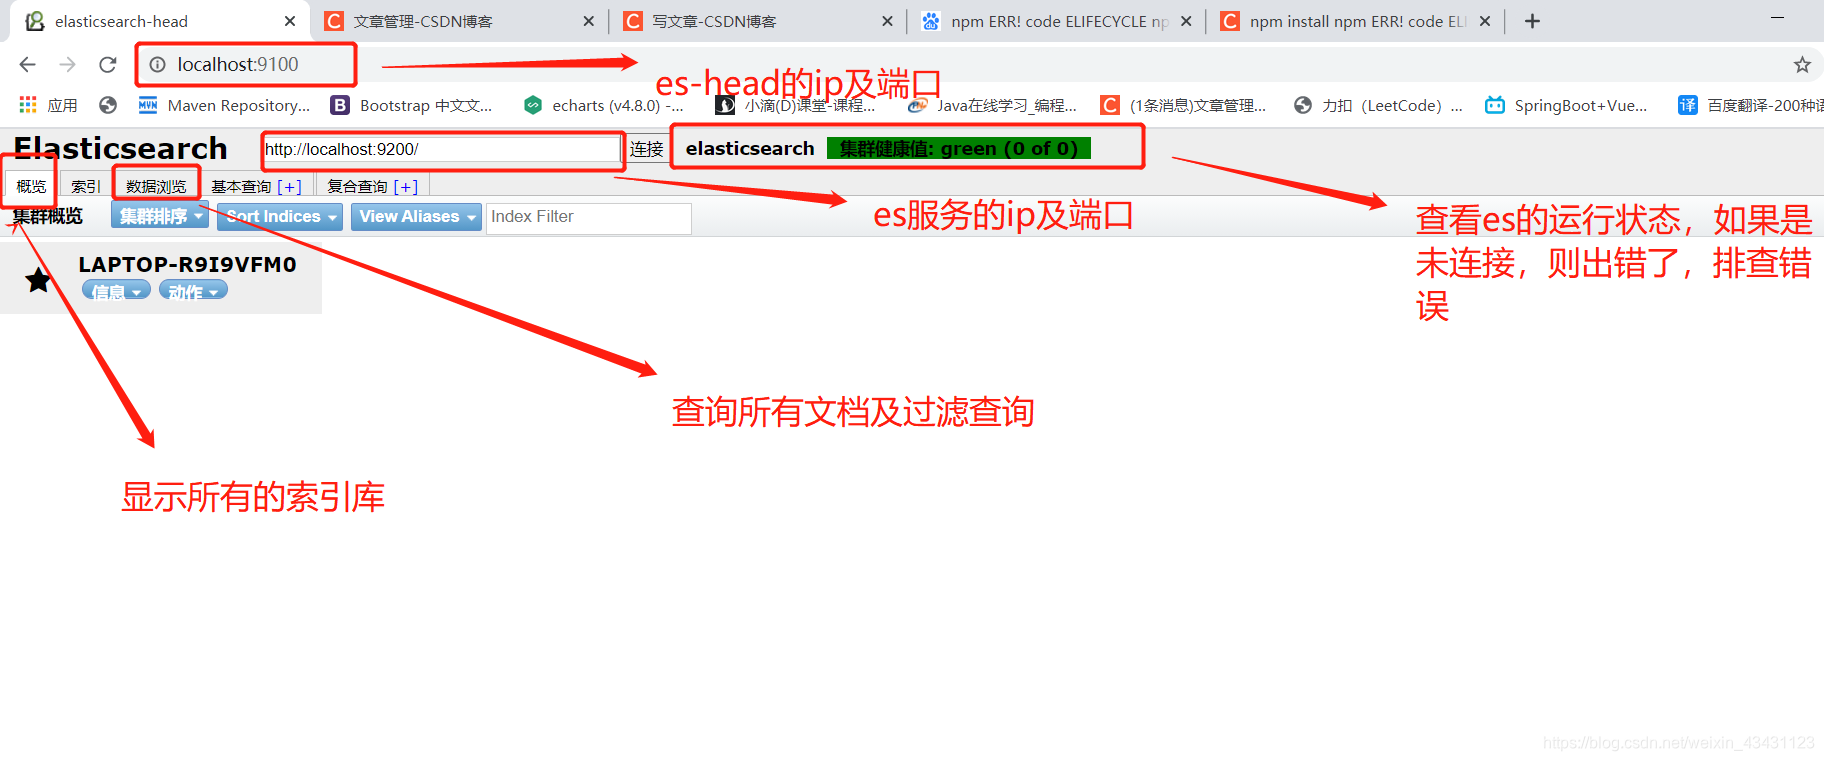Open the echarts (v4.8.0) bookmark
1824x761 pixels.
click(604, 105)
